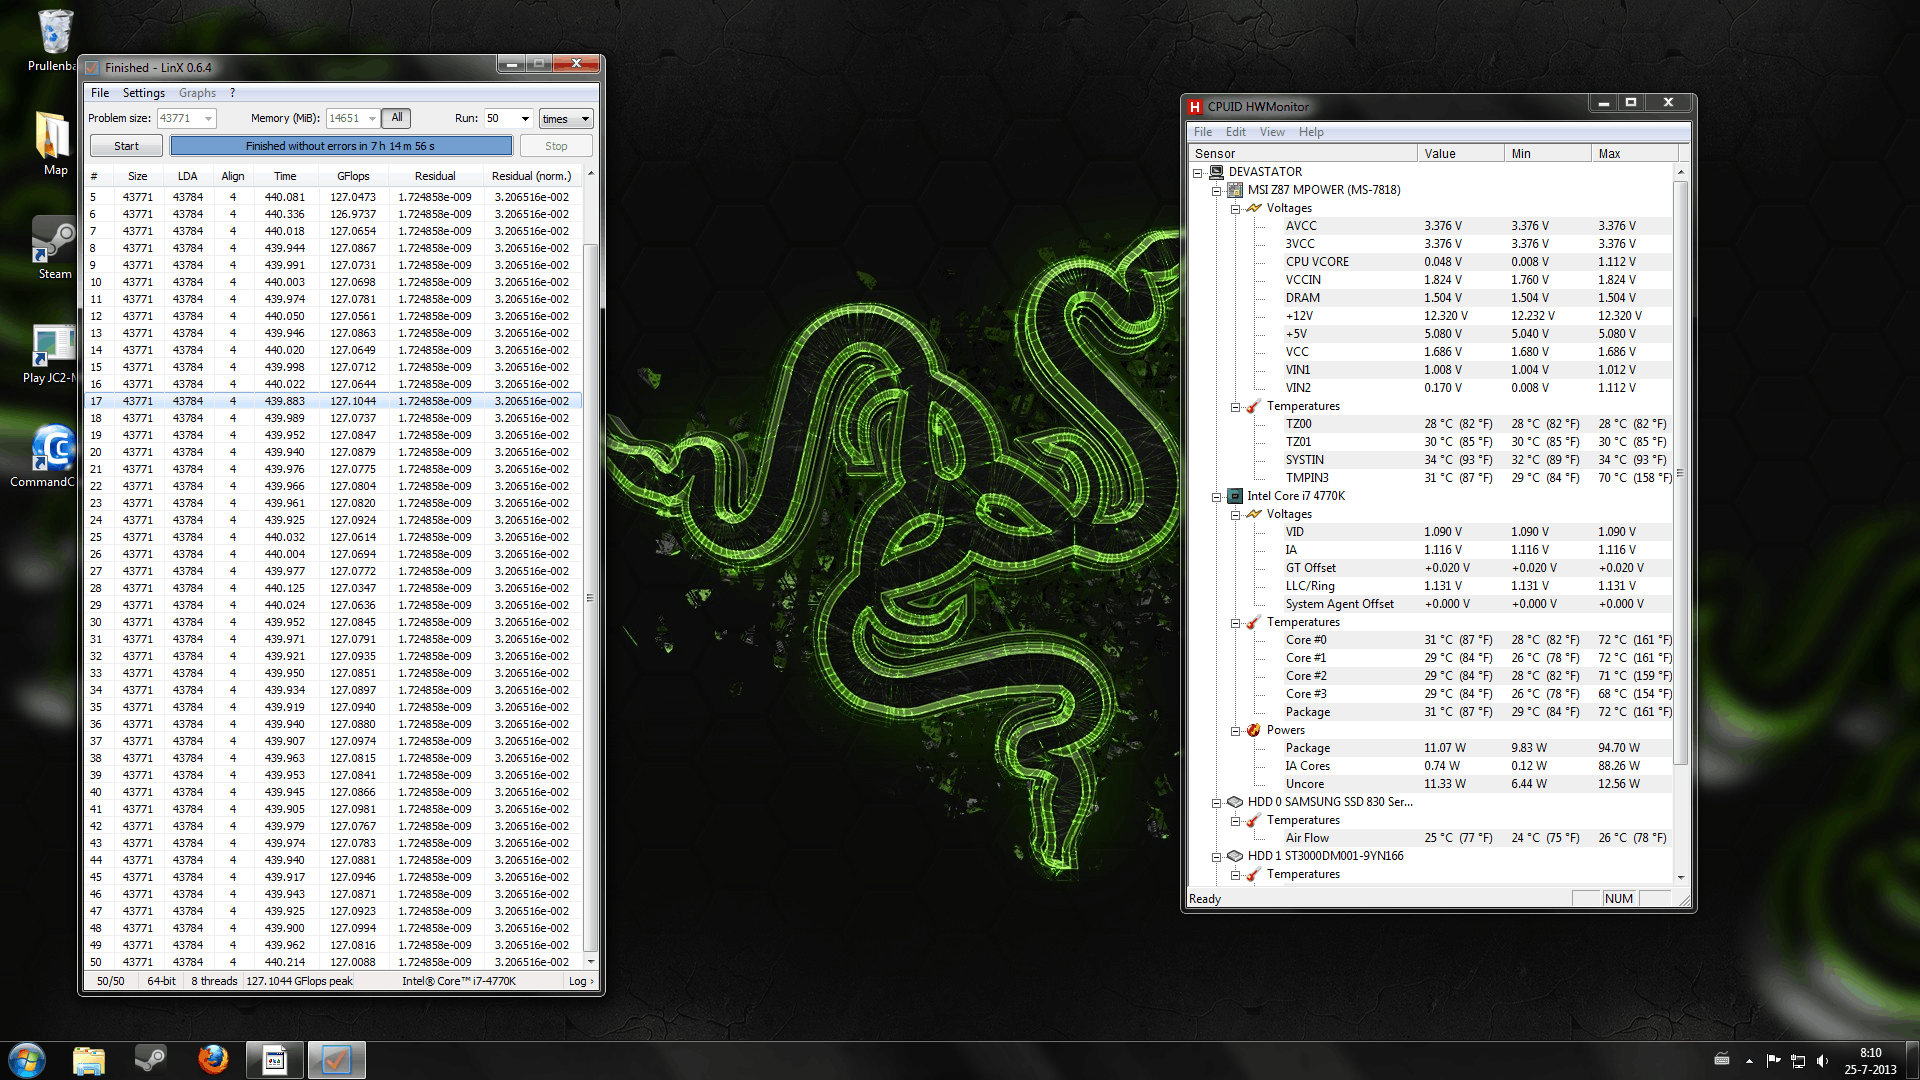
Task: Open the Edit menu in HWMonitor
Action: click(1236, 132)
